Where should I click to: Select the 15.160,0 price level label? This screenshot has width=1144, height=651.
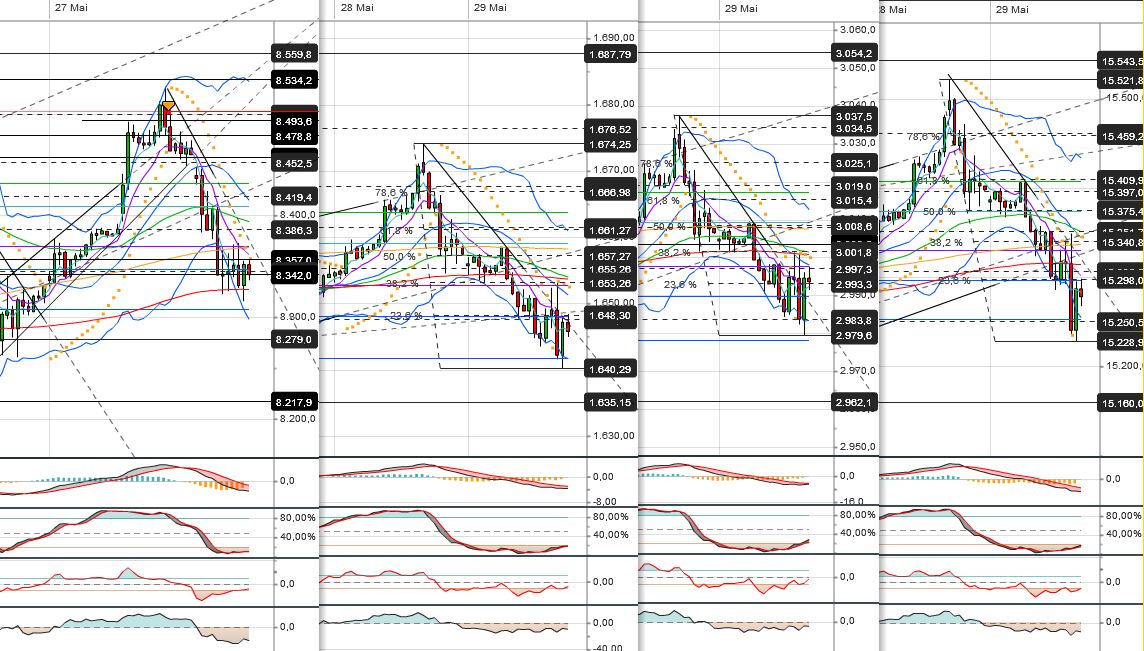click(x=1121, y=403)
